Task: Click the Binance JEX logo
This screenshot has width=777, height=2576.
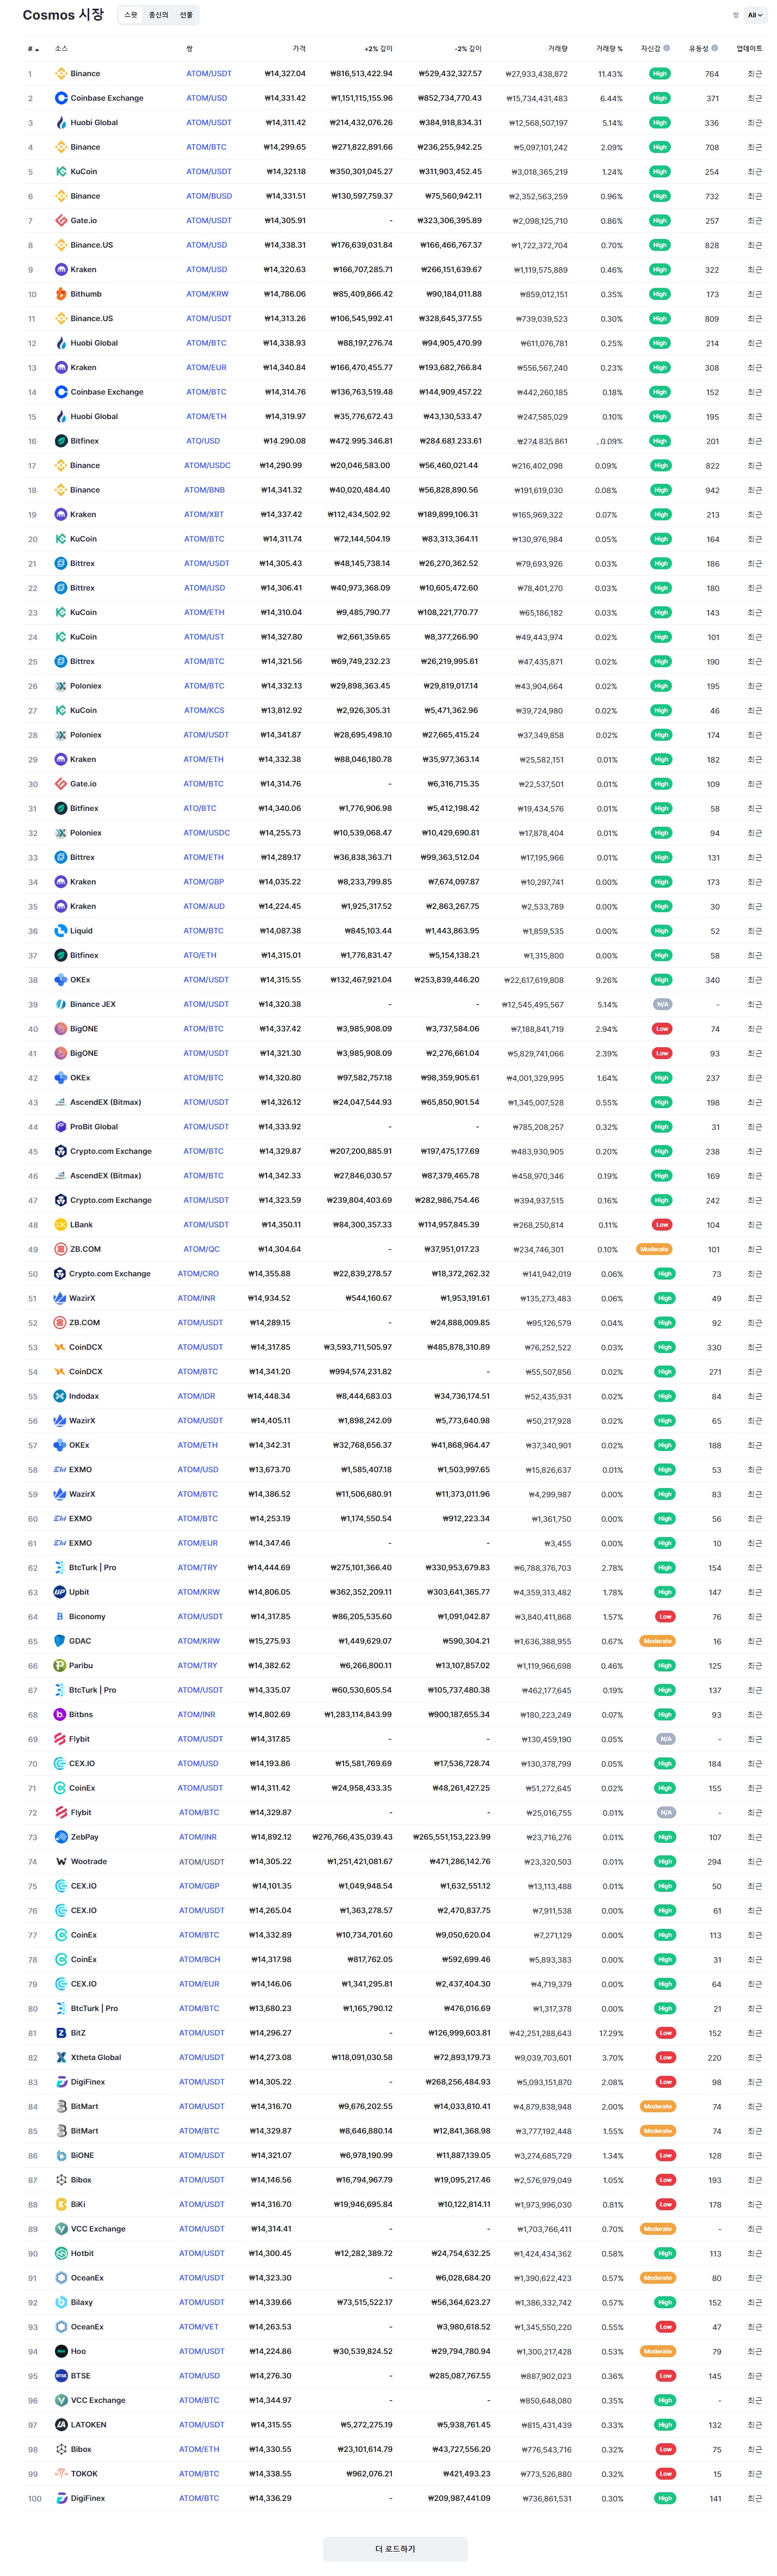Action: click(61, 1004)
